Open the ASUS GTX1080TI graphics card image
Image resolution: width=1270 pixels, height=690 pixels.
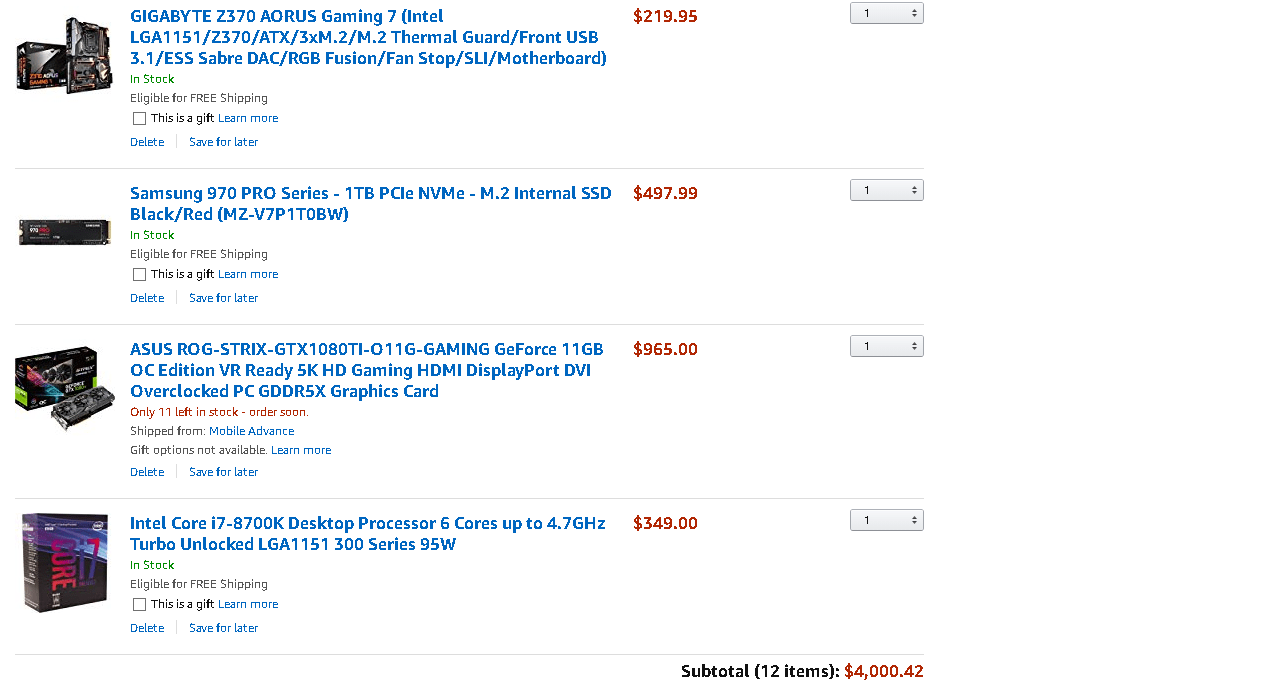pos(65,390)
